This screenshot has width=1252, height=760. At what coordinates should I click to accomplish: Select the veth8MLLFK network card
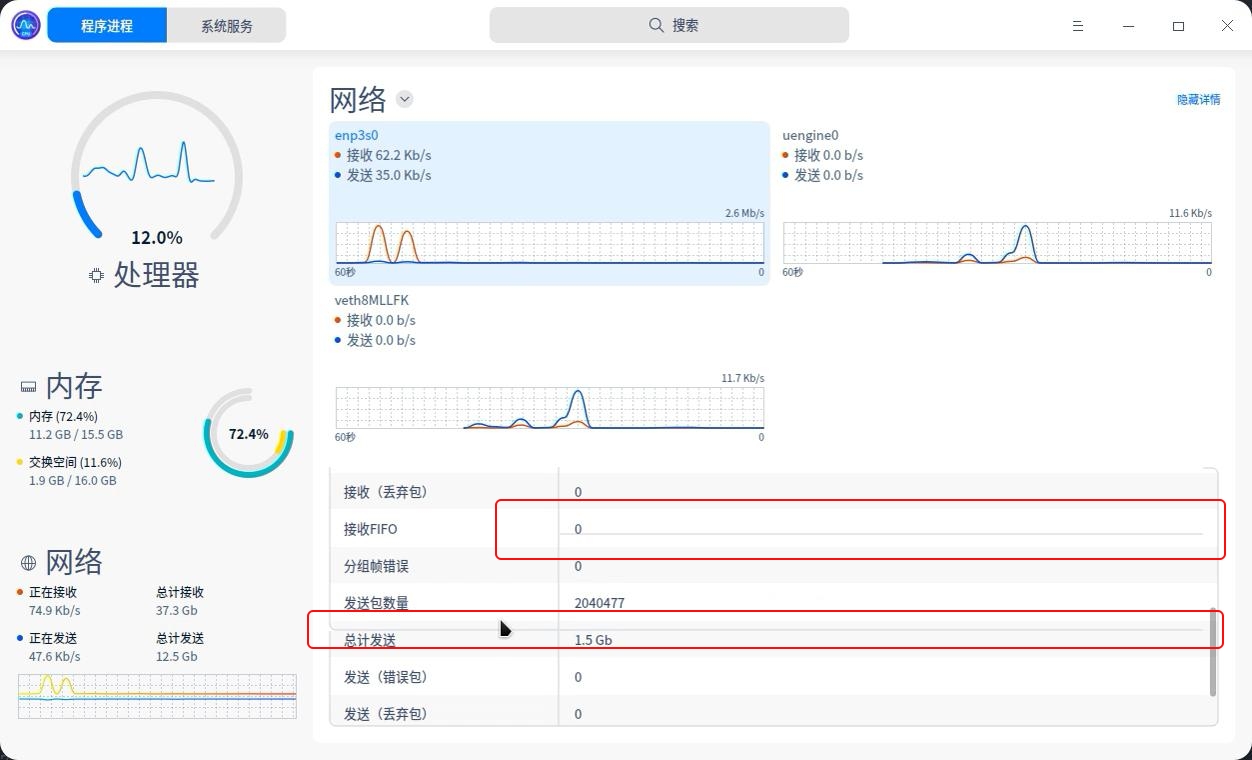coord(549,368)
